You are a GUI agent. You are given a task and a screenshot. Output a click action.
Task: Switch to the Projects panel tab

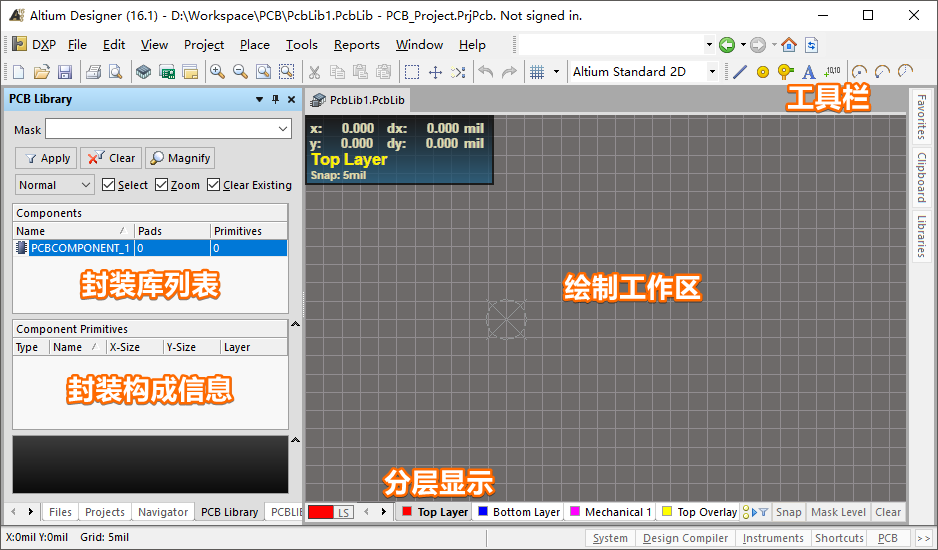(105, 512)
